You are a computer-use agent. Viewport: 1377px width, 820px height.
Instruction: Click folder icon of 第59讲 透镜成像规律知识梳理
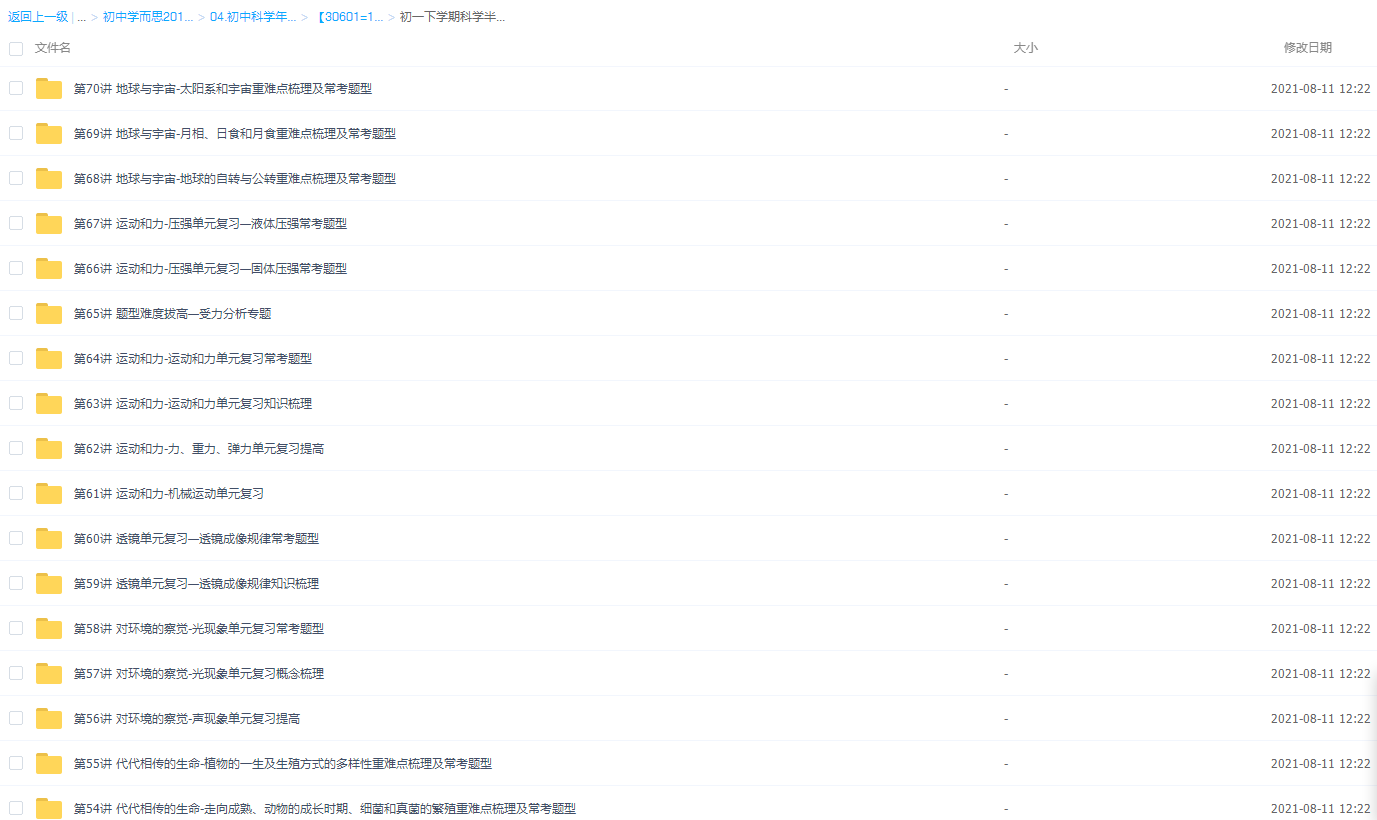49,584
